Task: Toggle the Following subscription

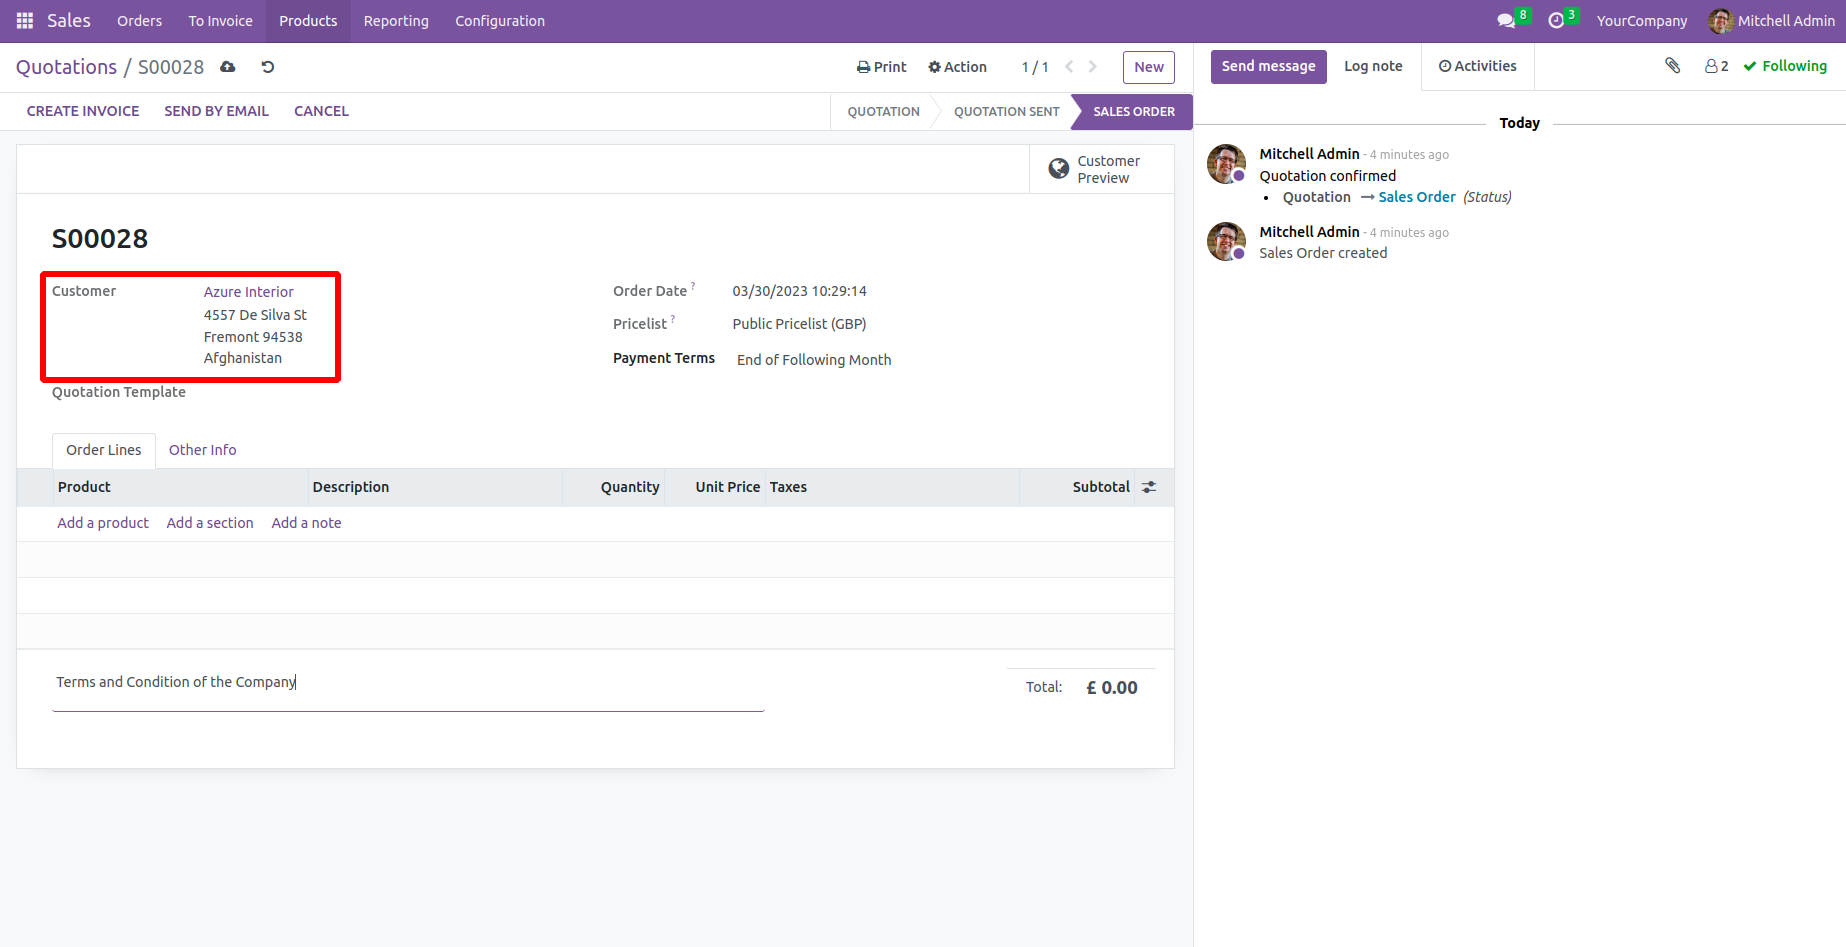Action: click(x=1785, y=66)
